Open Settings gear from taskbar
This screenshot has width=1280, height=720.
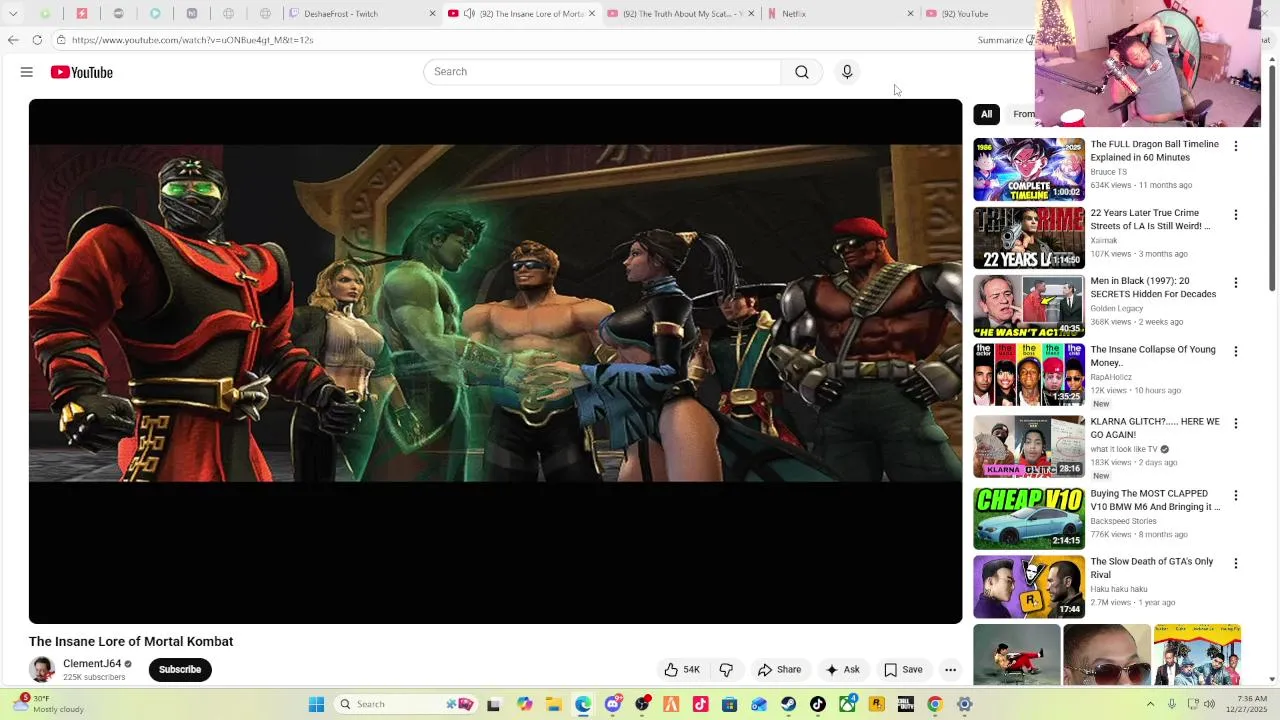[x=965, y=704]
